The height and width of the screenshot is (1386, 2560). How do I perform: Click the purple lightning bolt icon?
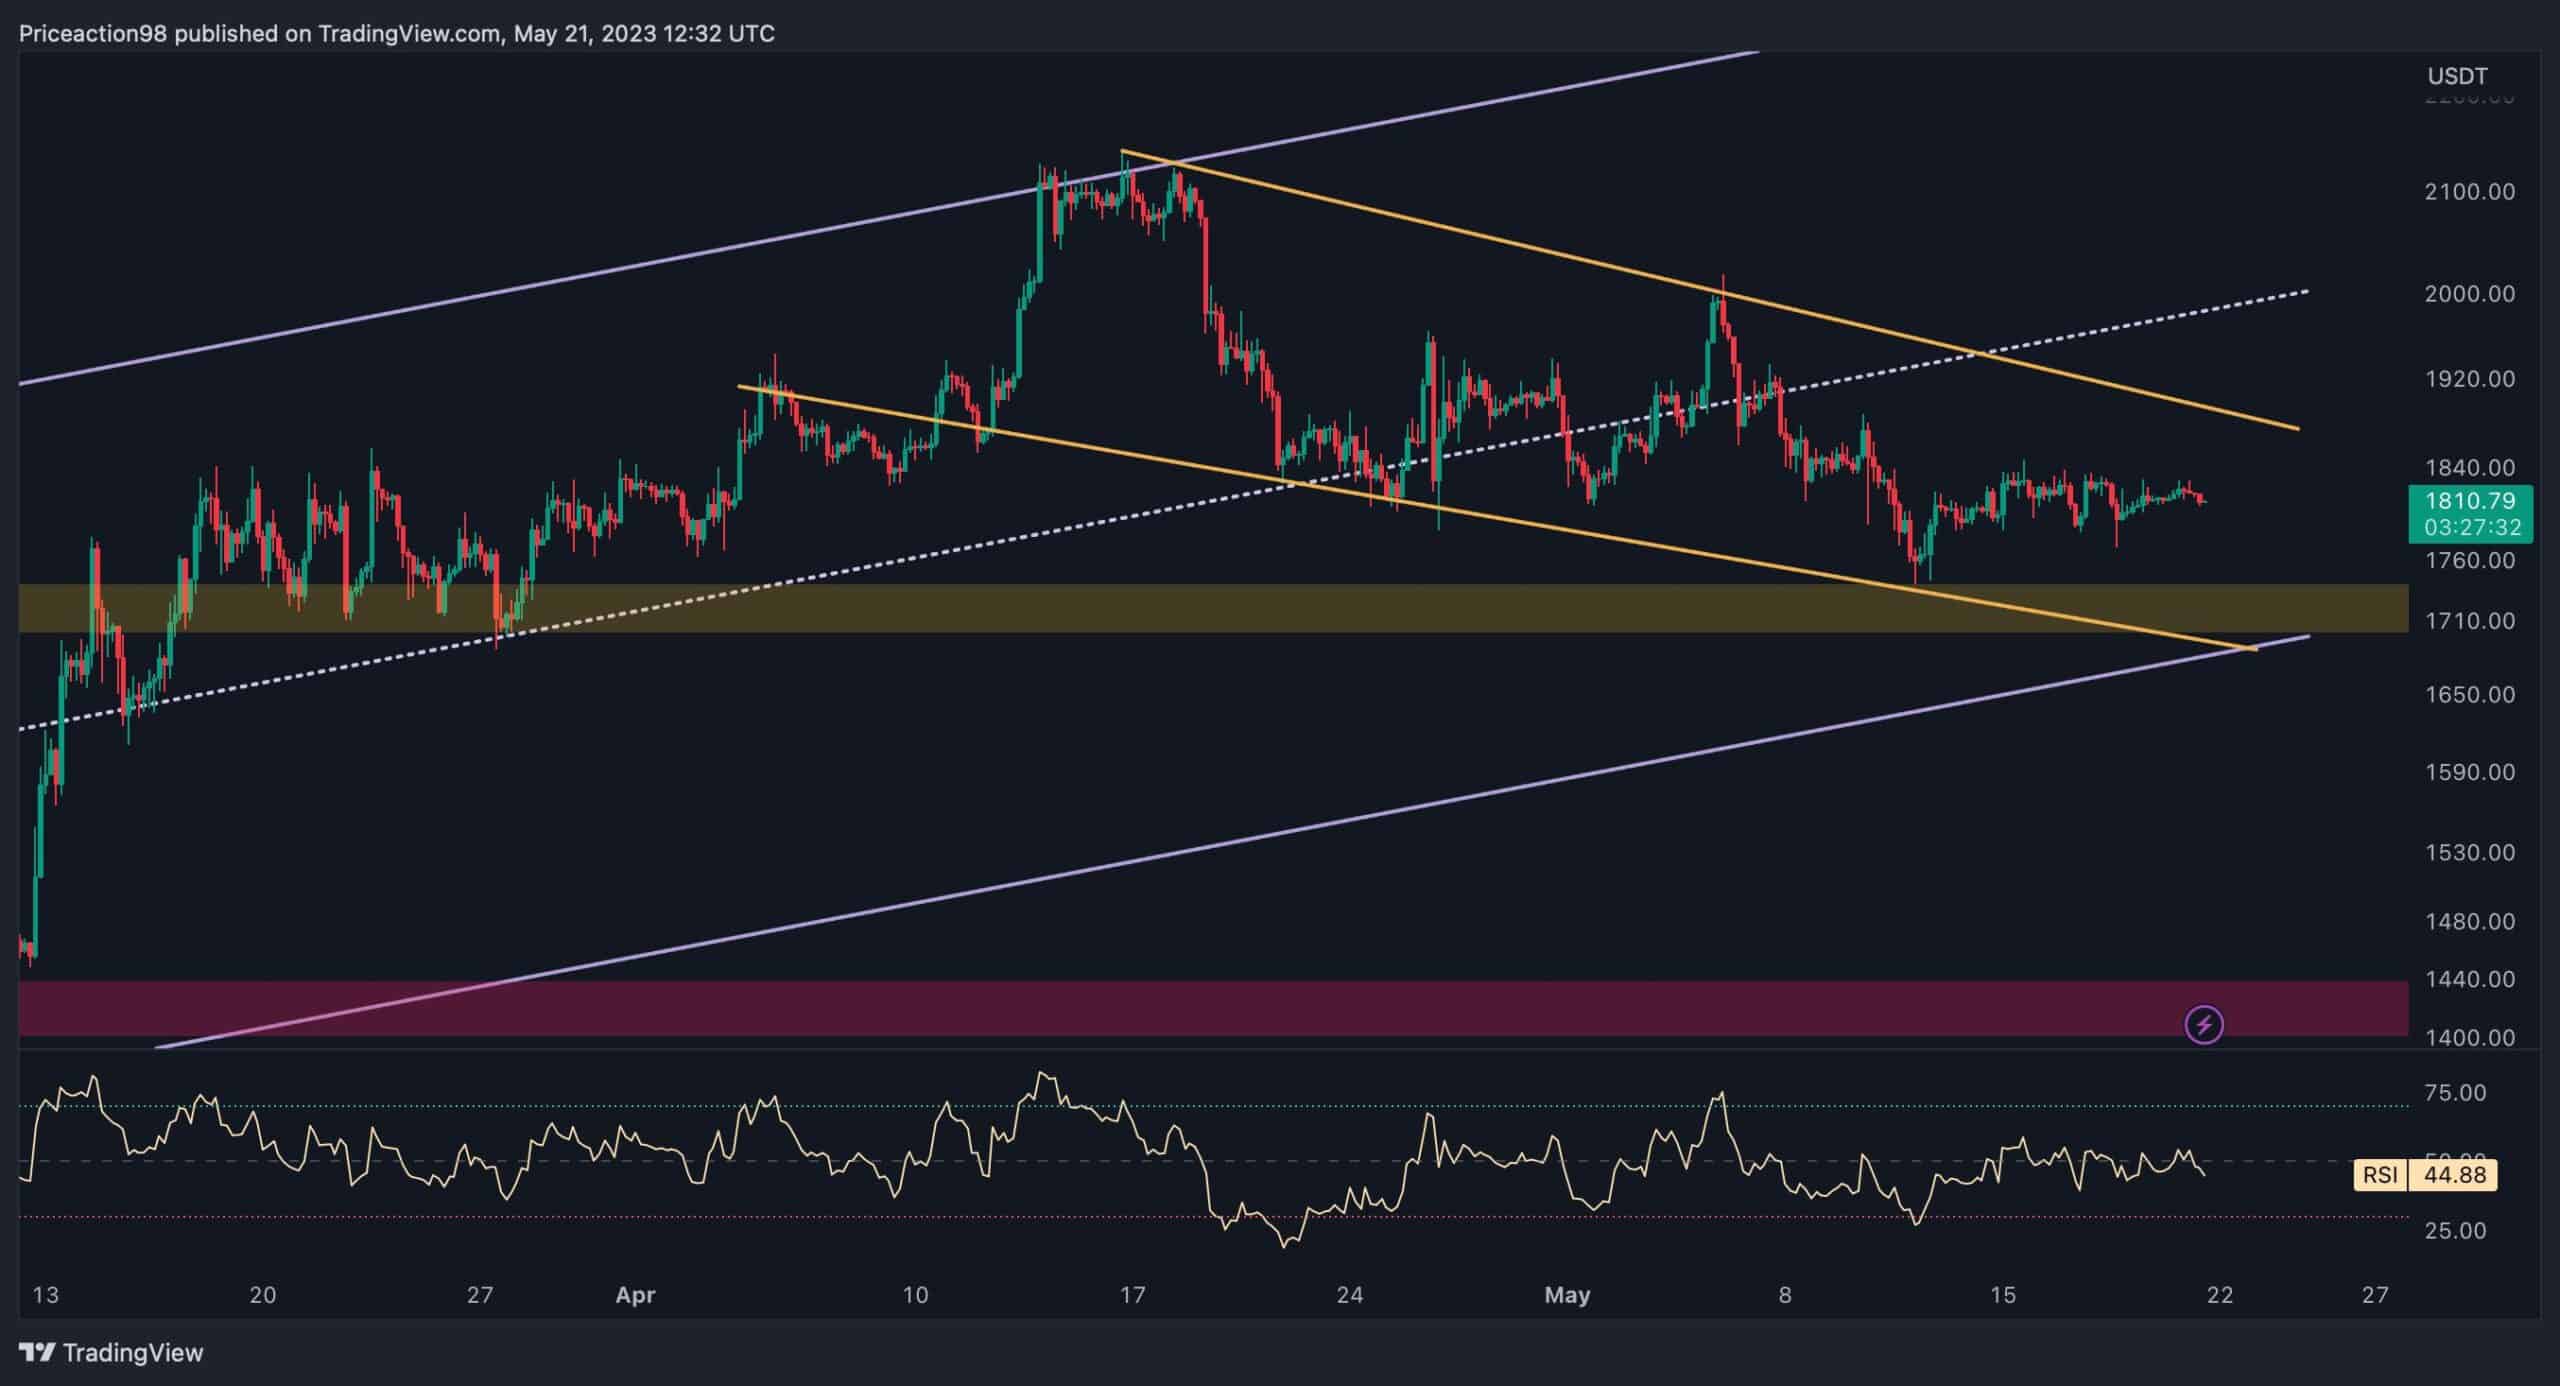(x=2204, y=1024)
